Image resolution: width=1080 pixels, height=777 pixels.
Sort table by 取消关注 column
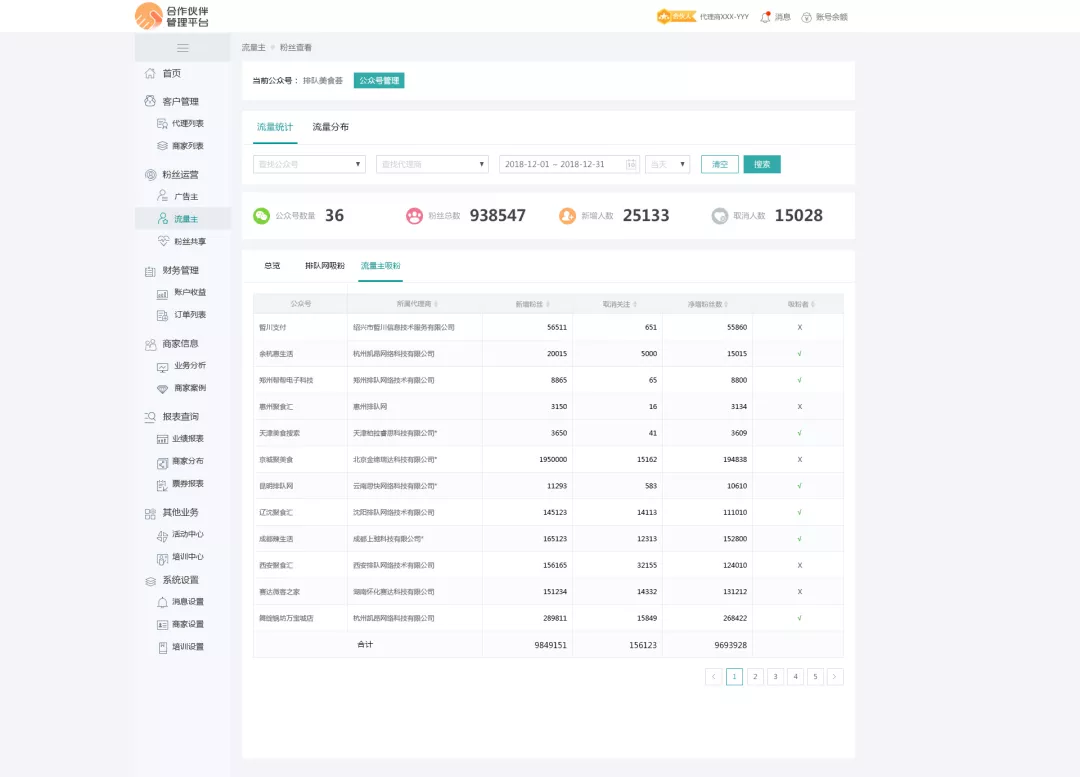click(620, 303)
